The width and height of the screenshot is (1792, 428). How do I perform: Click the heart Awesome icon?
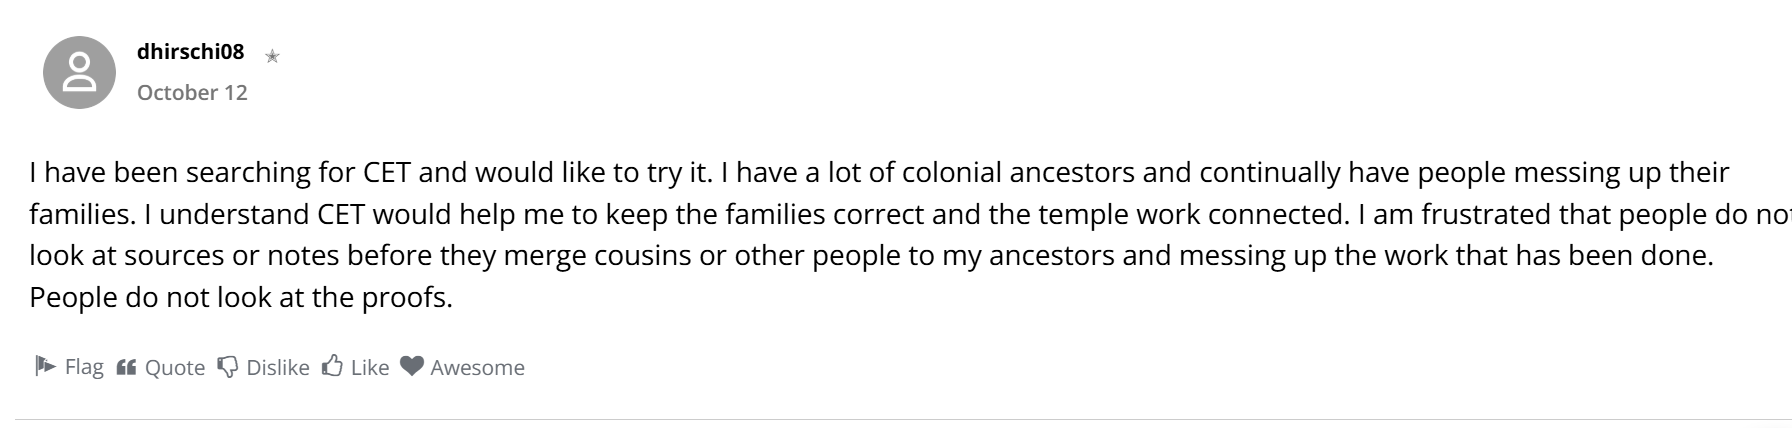(412, 366)
